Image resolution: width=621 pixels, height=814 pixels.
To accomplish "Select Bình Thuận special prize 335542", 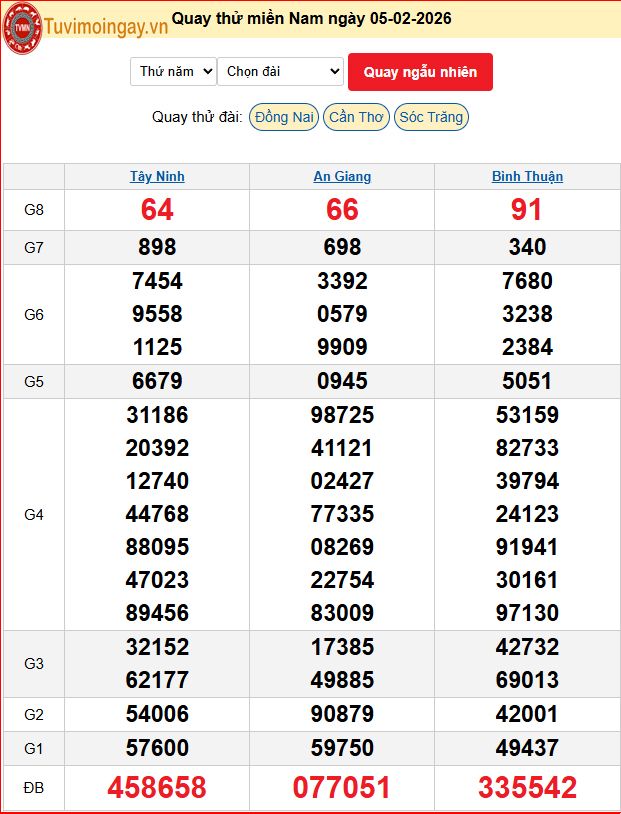I will pos(527,787).
